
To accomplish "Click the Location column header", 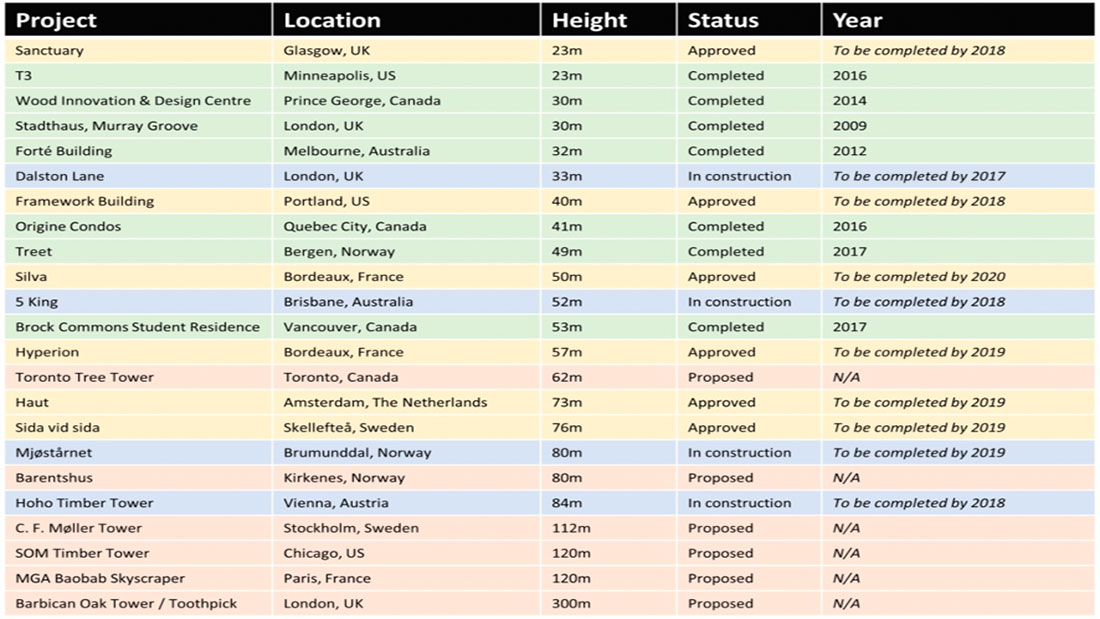I will 332,20.
